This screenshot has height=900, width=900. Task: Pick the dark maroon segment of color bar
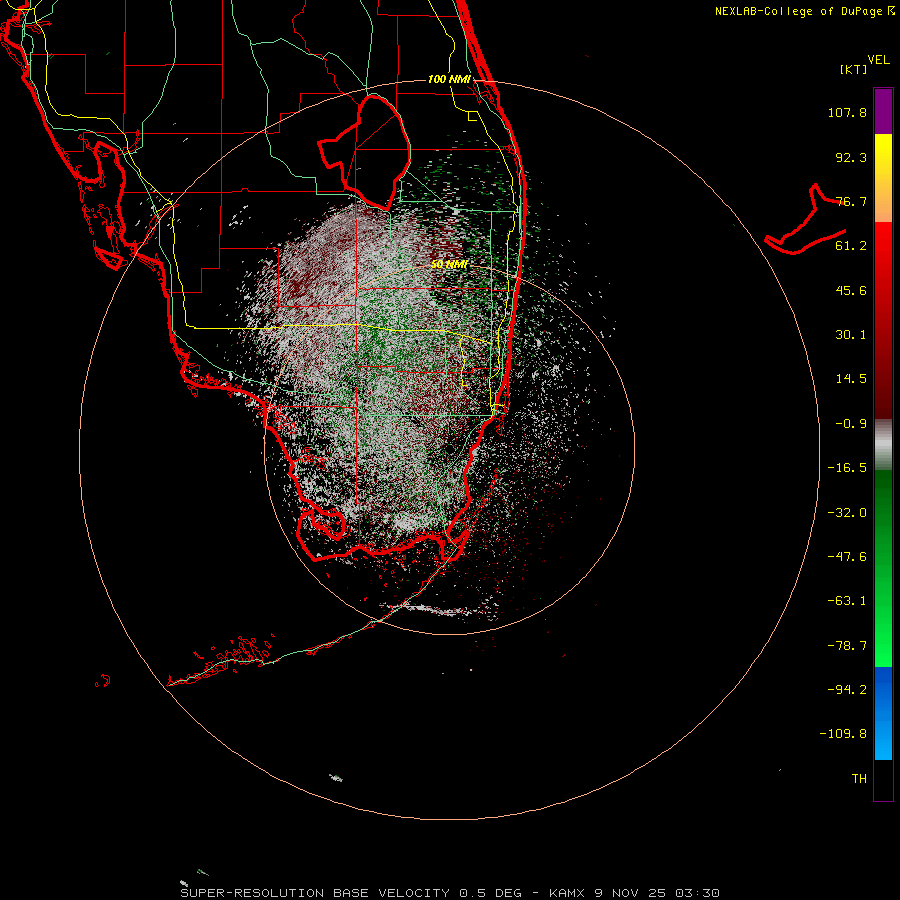883,396
